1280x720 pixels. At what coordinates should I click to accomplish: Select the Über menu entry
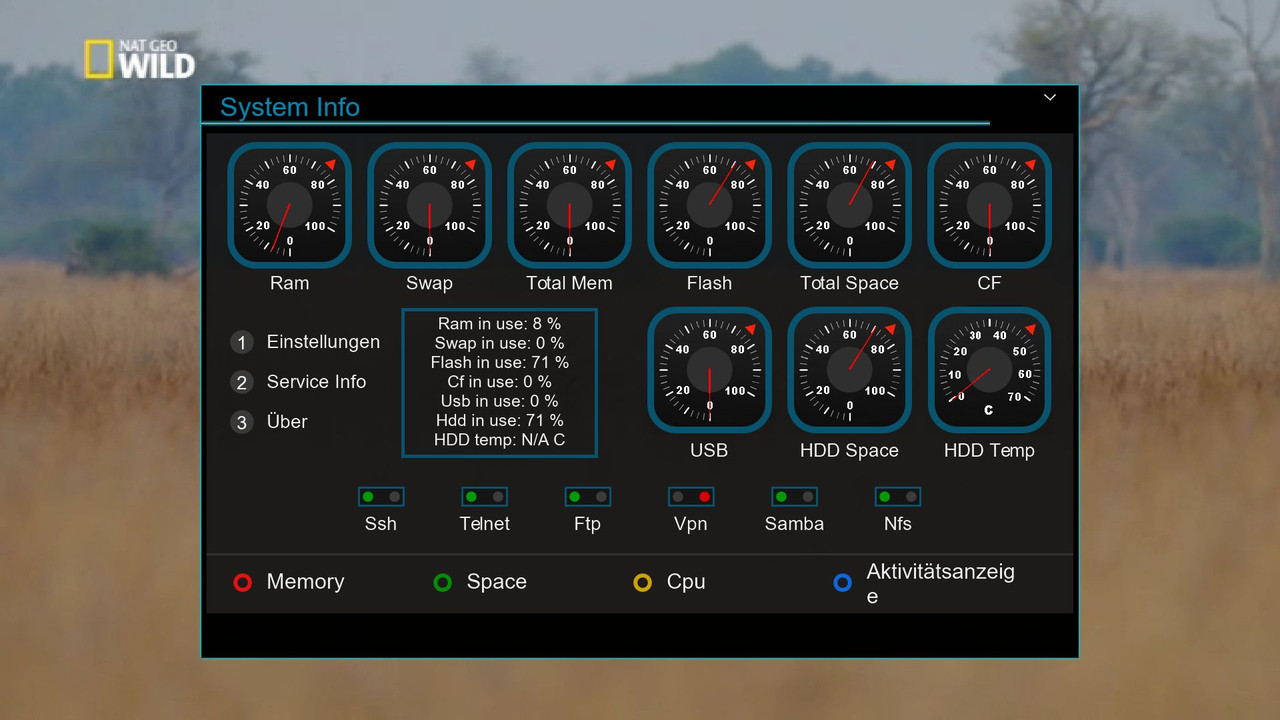(287, 422)
